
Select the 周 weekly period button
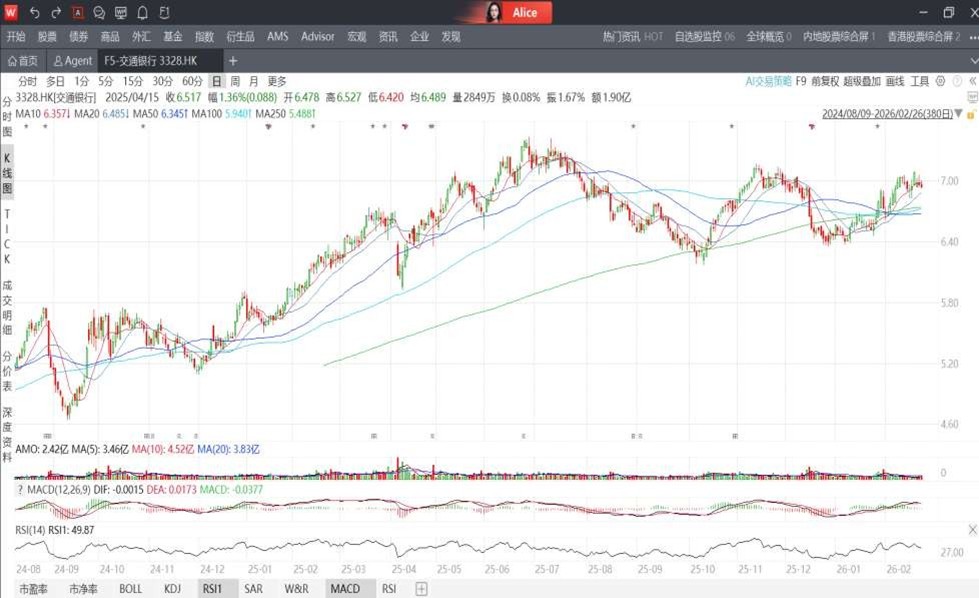coord(235,81)
